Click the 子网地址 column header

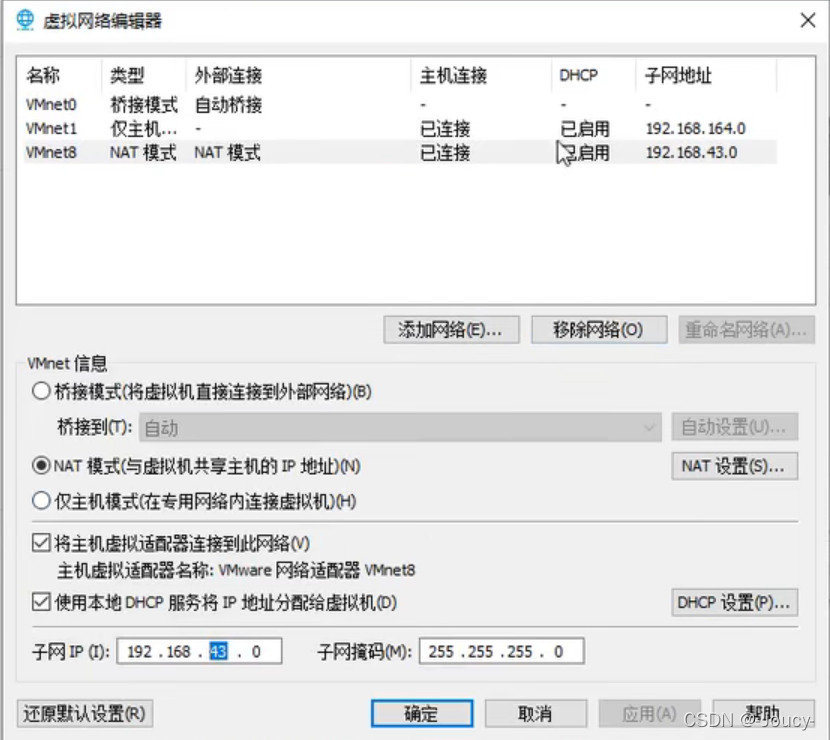point(678,75)
